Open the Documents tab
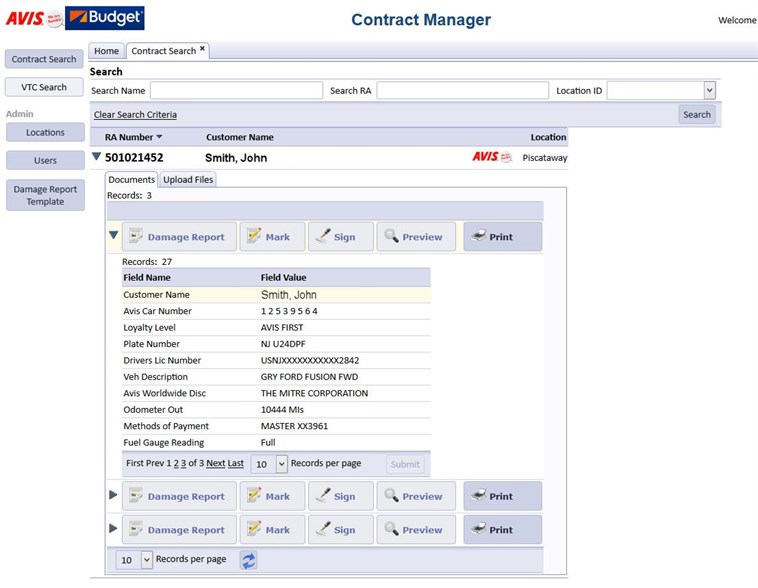The image size is (758, 588). point(131,179)
